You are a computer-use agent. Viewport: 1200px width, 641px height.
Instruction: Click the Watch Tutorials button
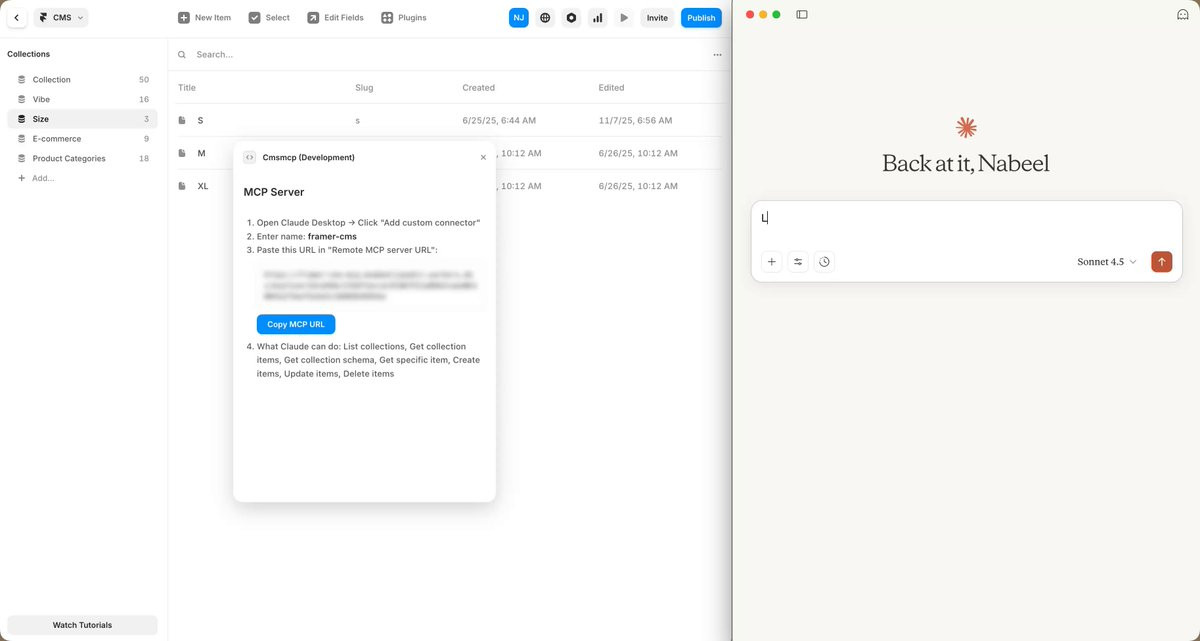82,625
